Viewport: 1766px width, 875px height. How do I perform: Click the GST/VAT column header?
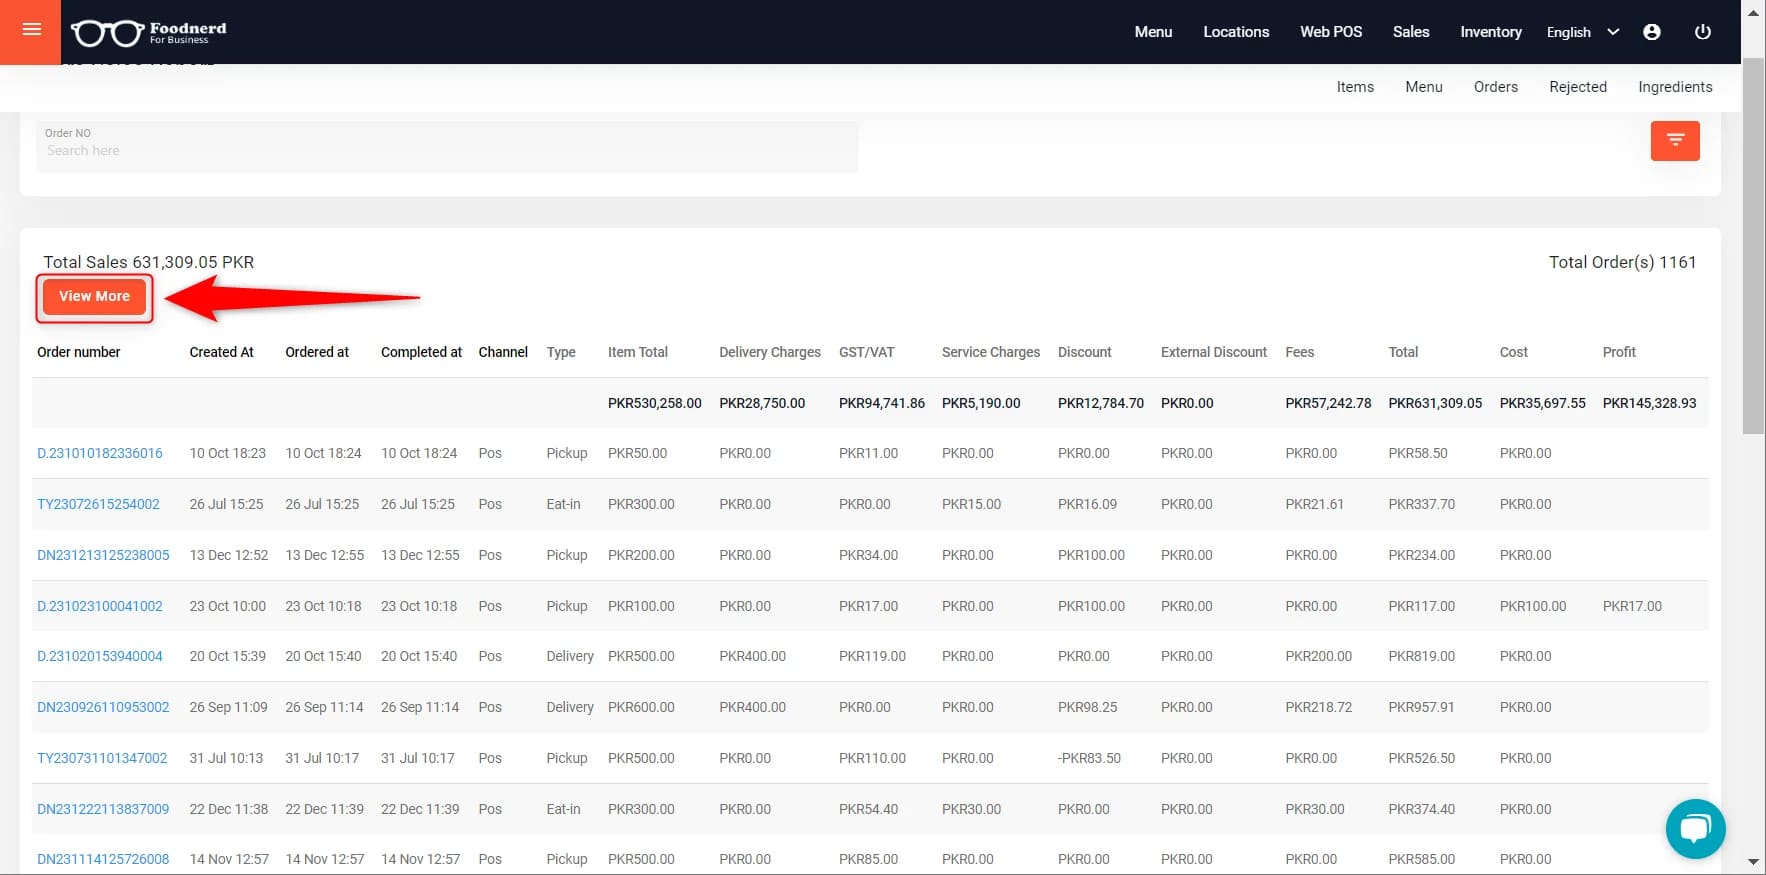(x=867, y=352)
